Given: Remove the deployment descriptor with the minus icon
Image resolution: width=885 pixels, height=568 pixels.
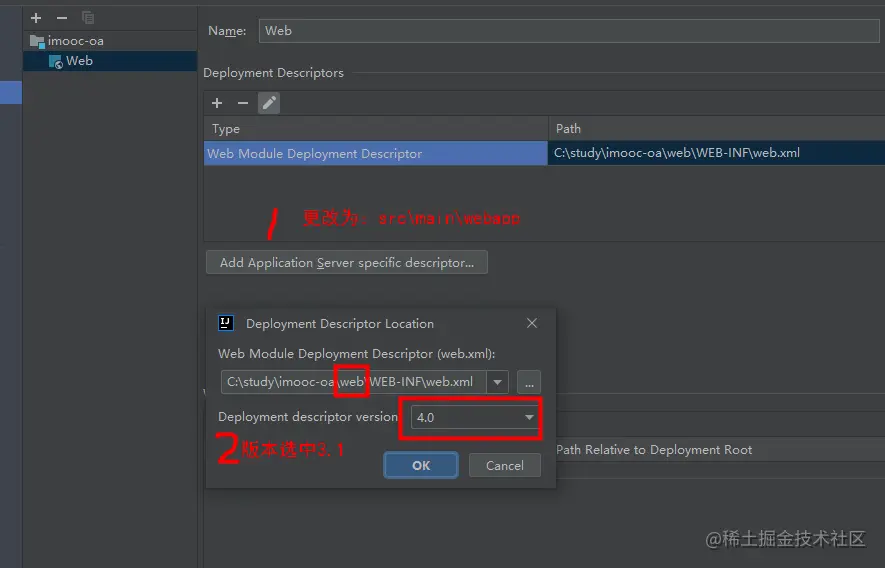Looking at the screenshot, I should click(243, 103).
